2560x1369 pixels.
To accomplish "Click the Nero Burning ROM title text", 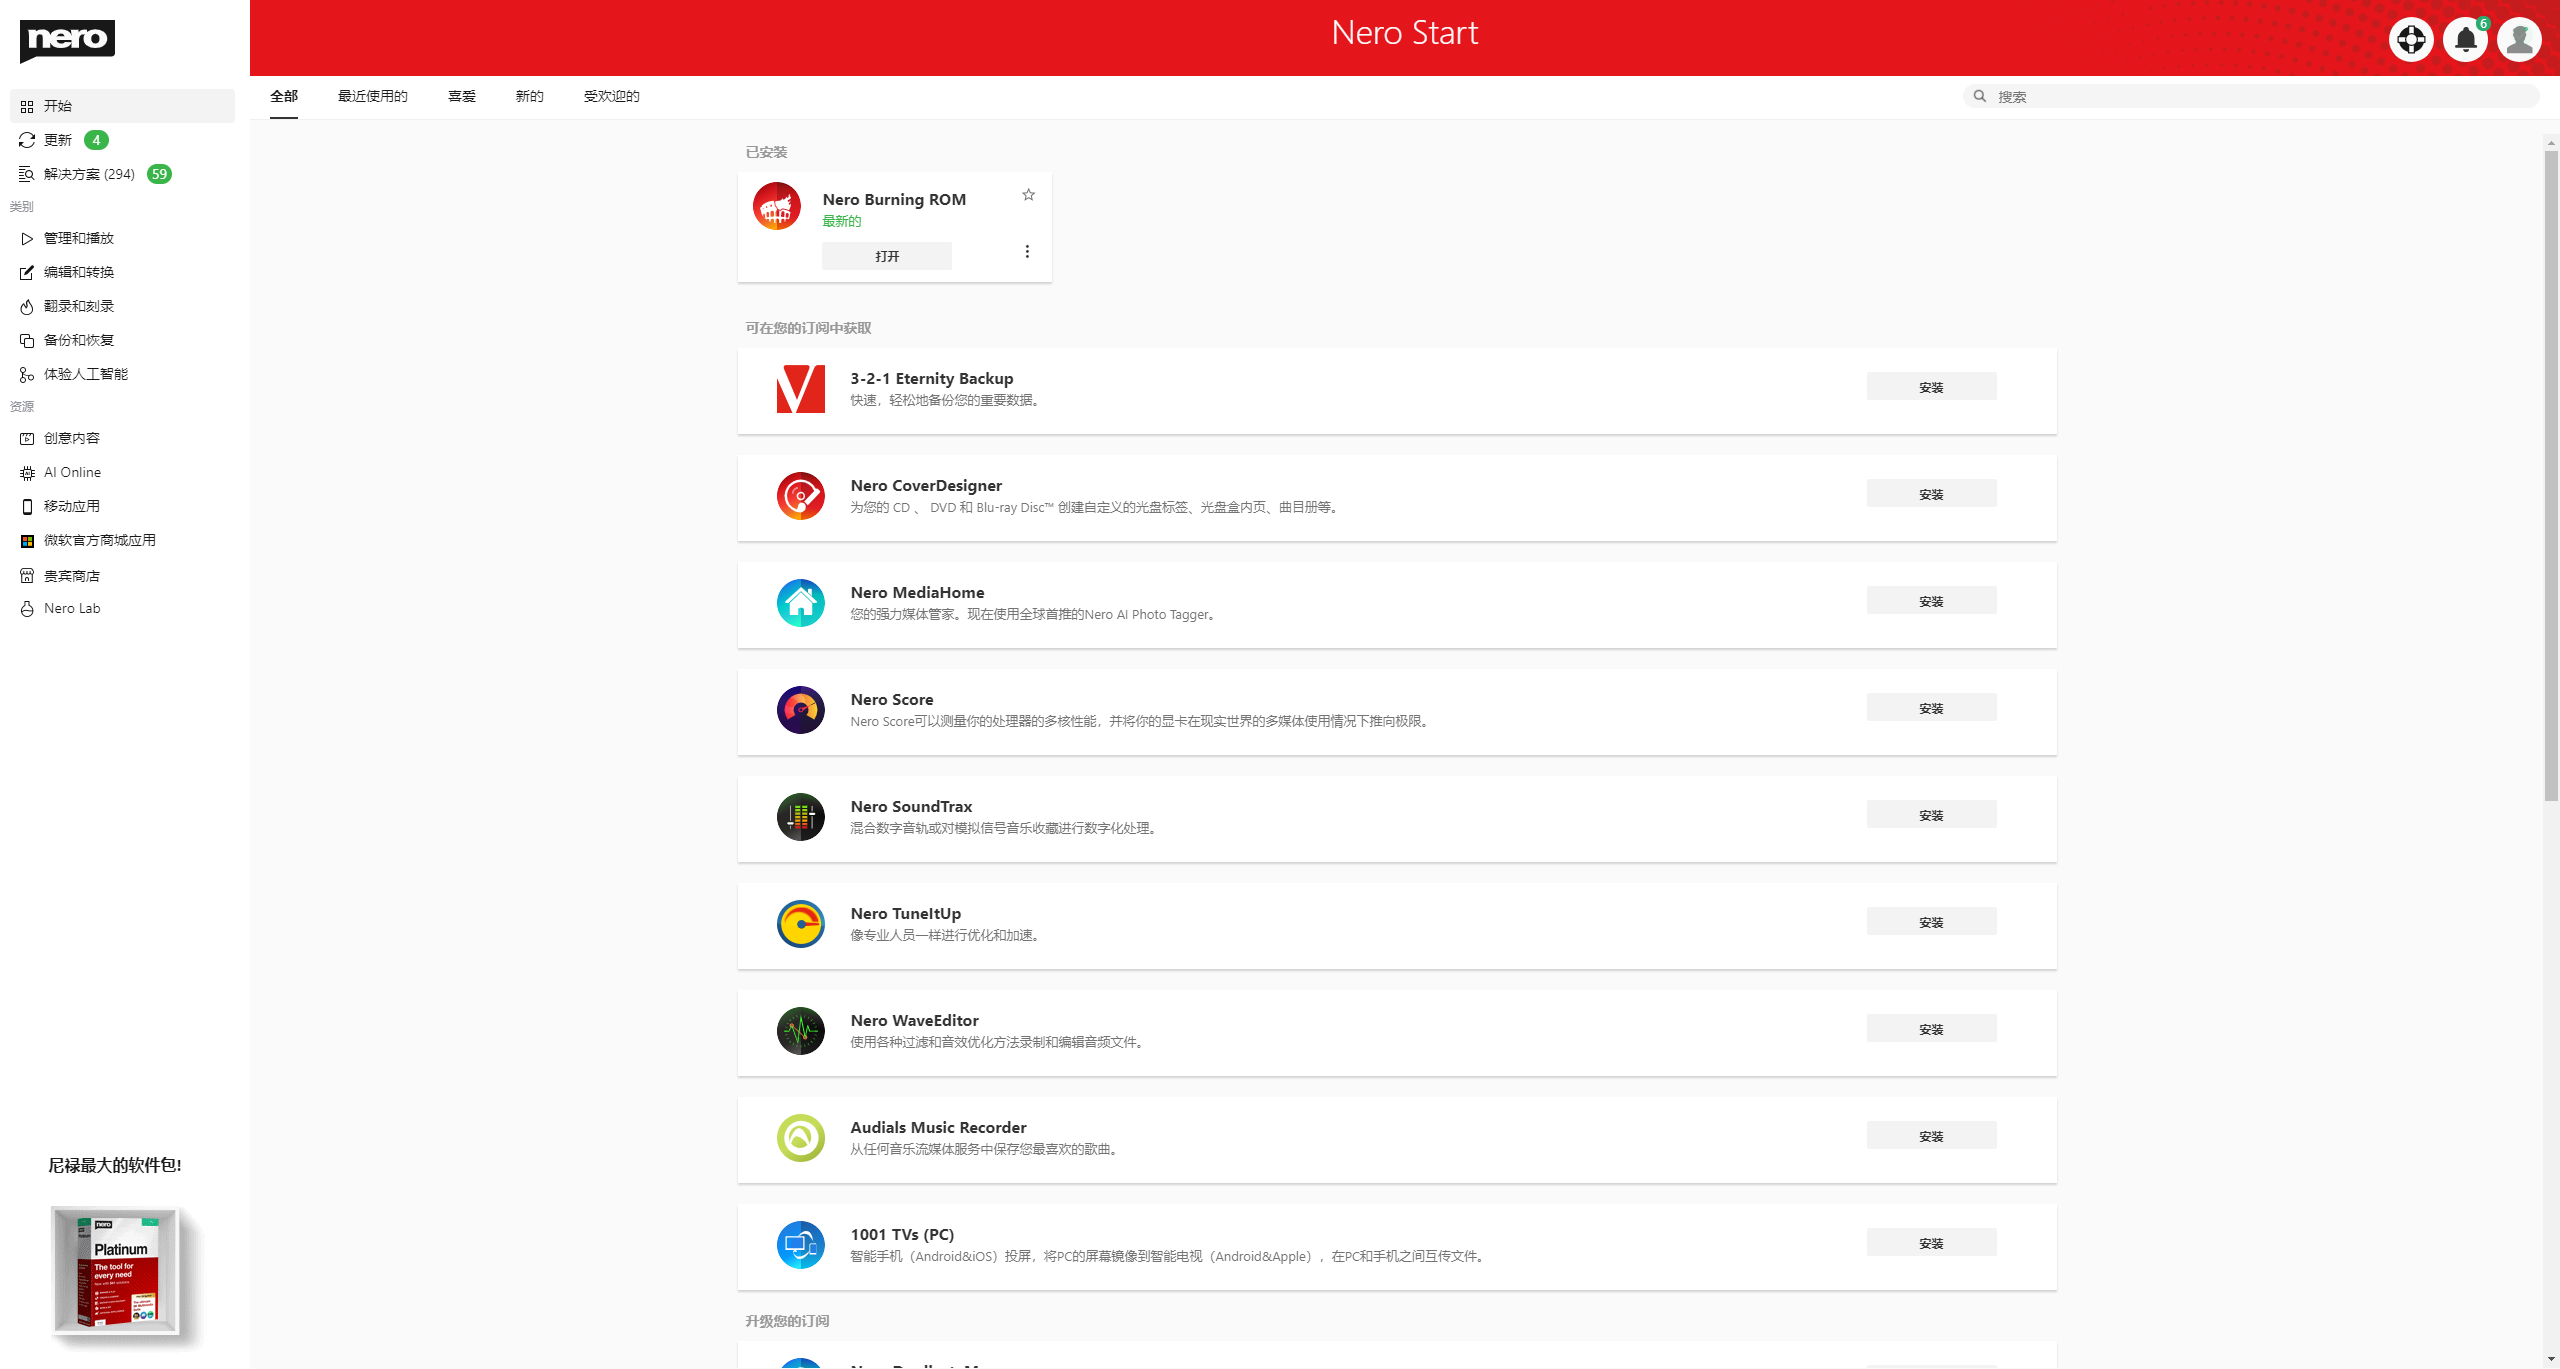I will [894, 199].
